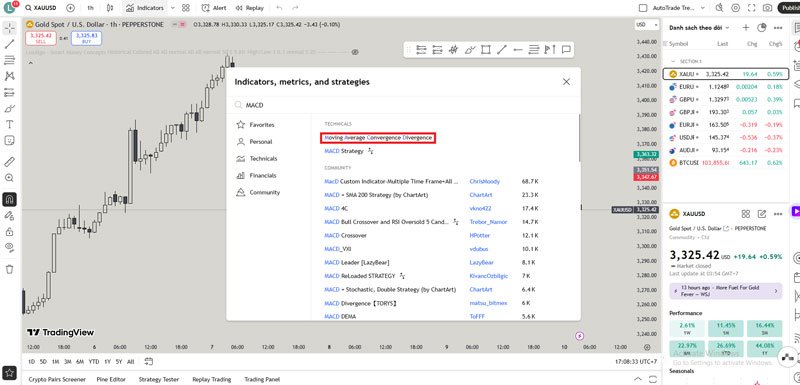This screenshot has height=385, width=800.
Task: Open author ChrisMoody profile link
Action: (x=485, y=182)
